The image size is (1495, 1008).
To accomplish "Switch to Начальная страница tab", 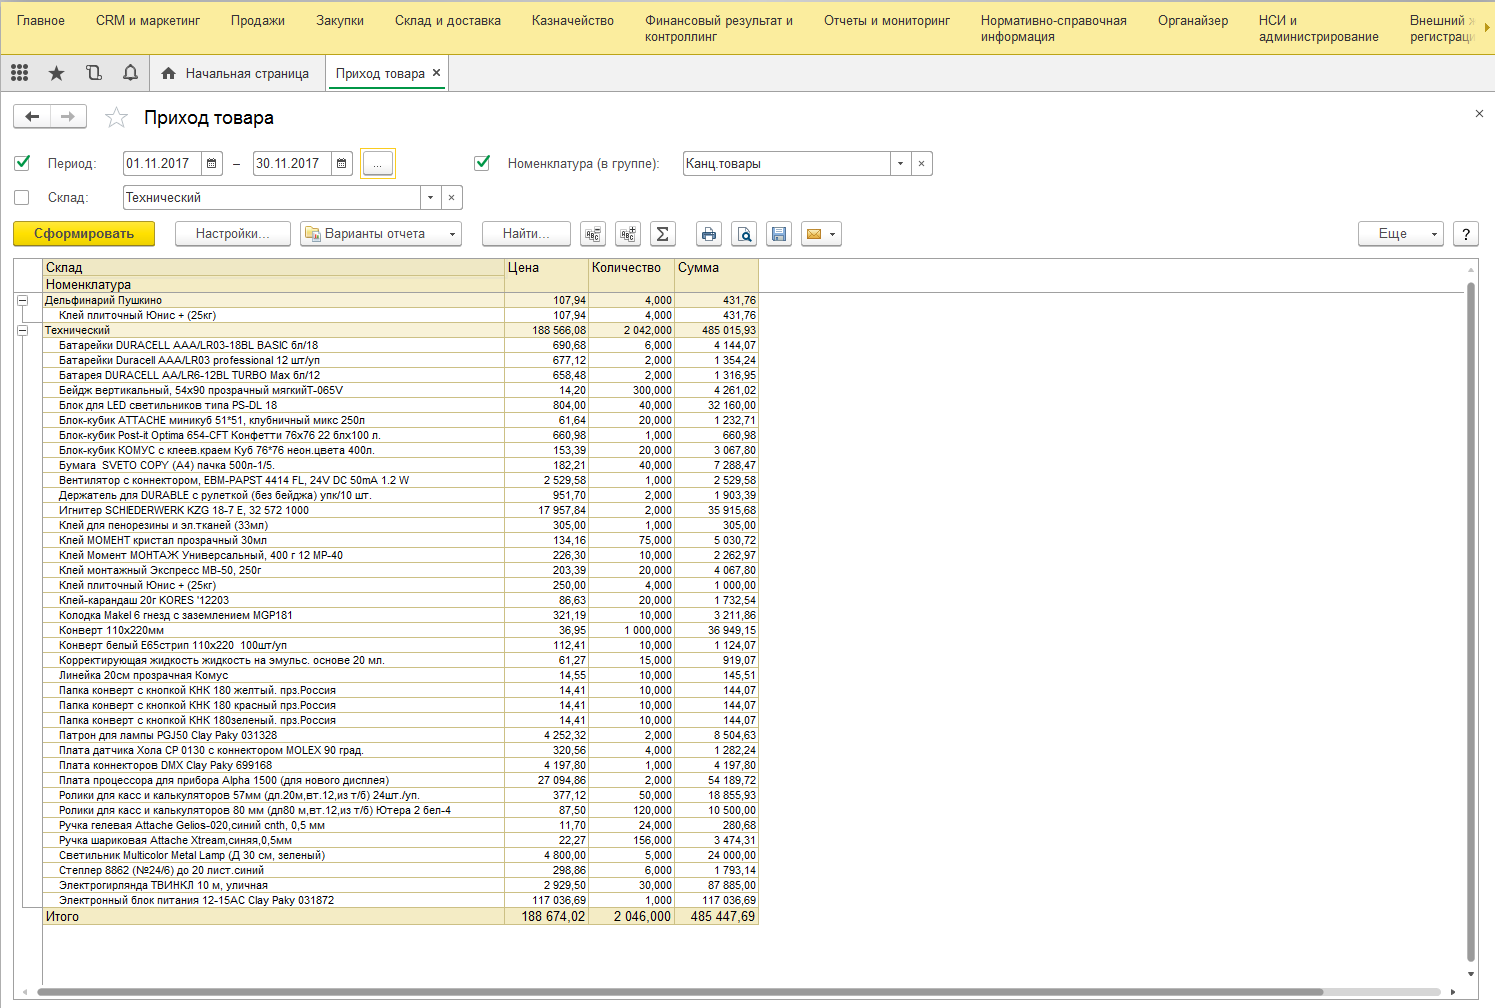I will pyautogui.click(x=238, y=73).
